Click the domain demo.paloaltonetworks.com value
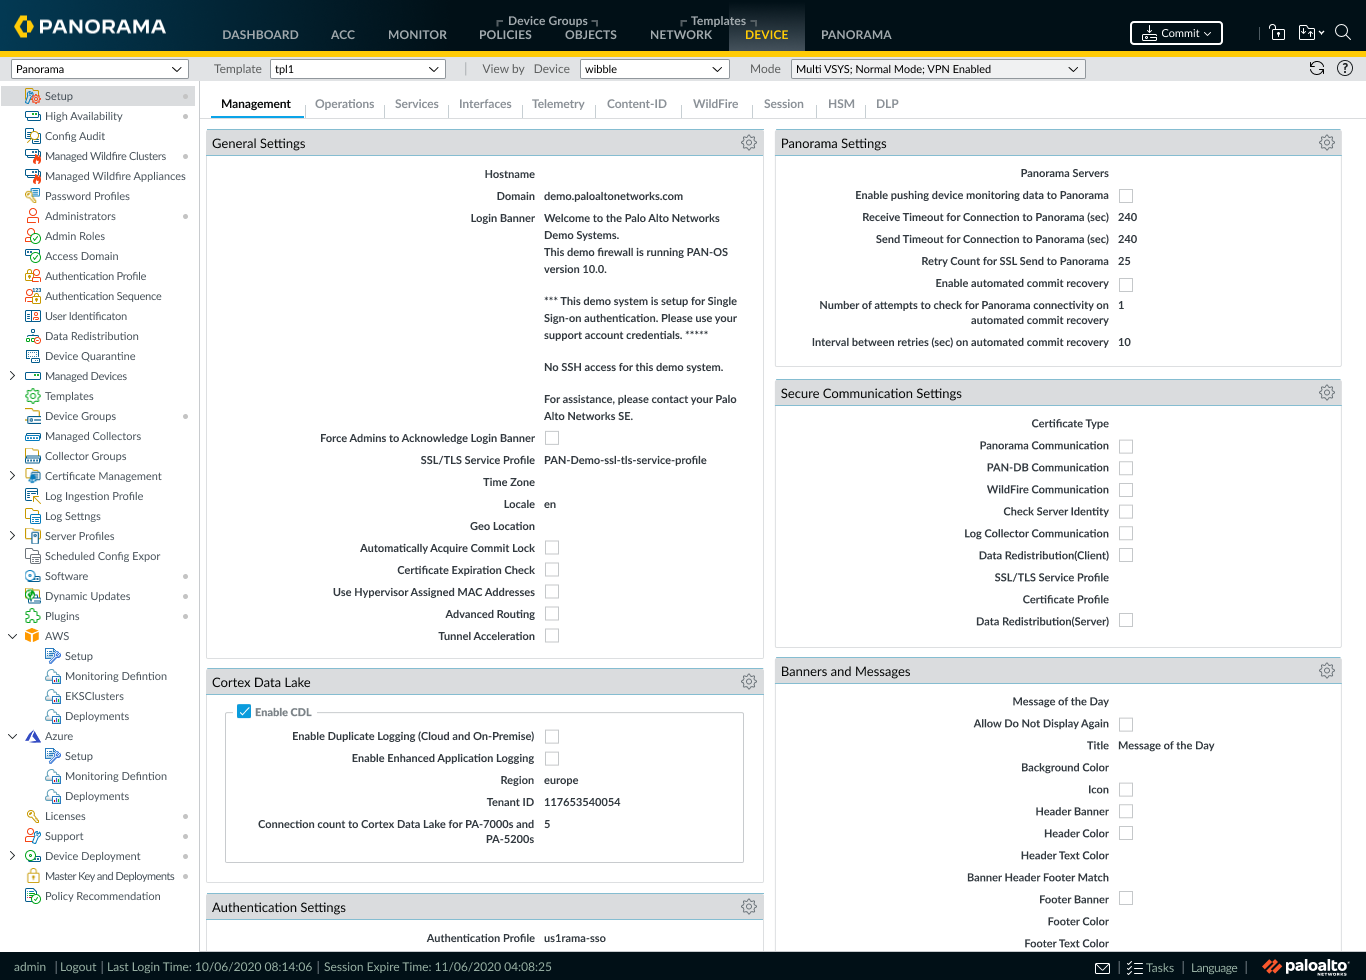This screenshot has width=1366, height=980. [x=613, y=196]
